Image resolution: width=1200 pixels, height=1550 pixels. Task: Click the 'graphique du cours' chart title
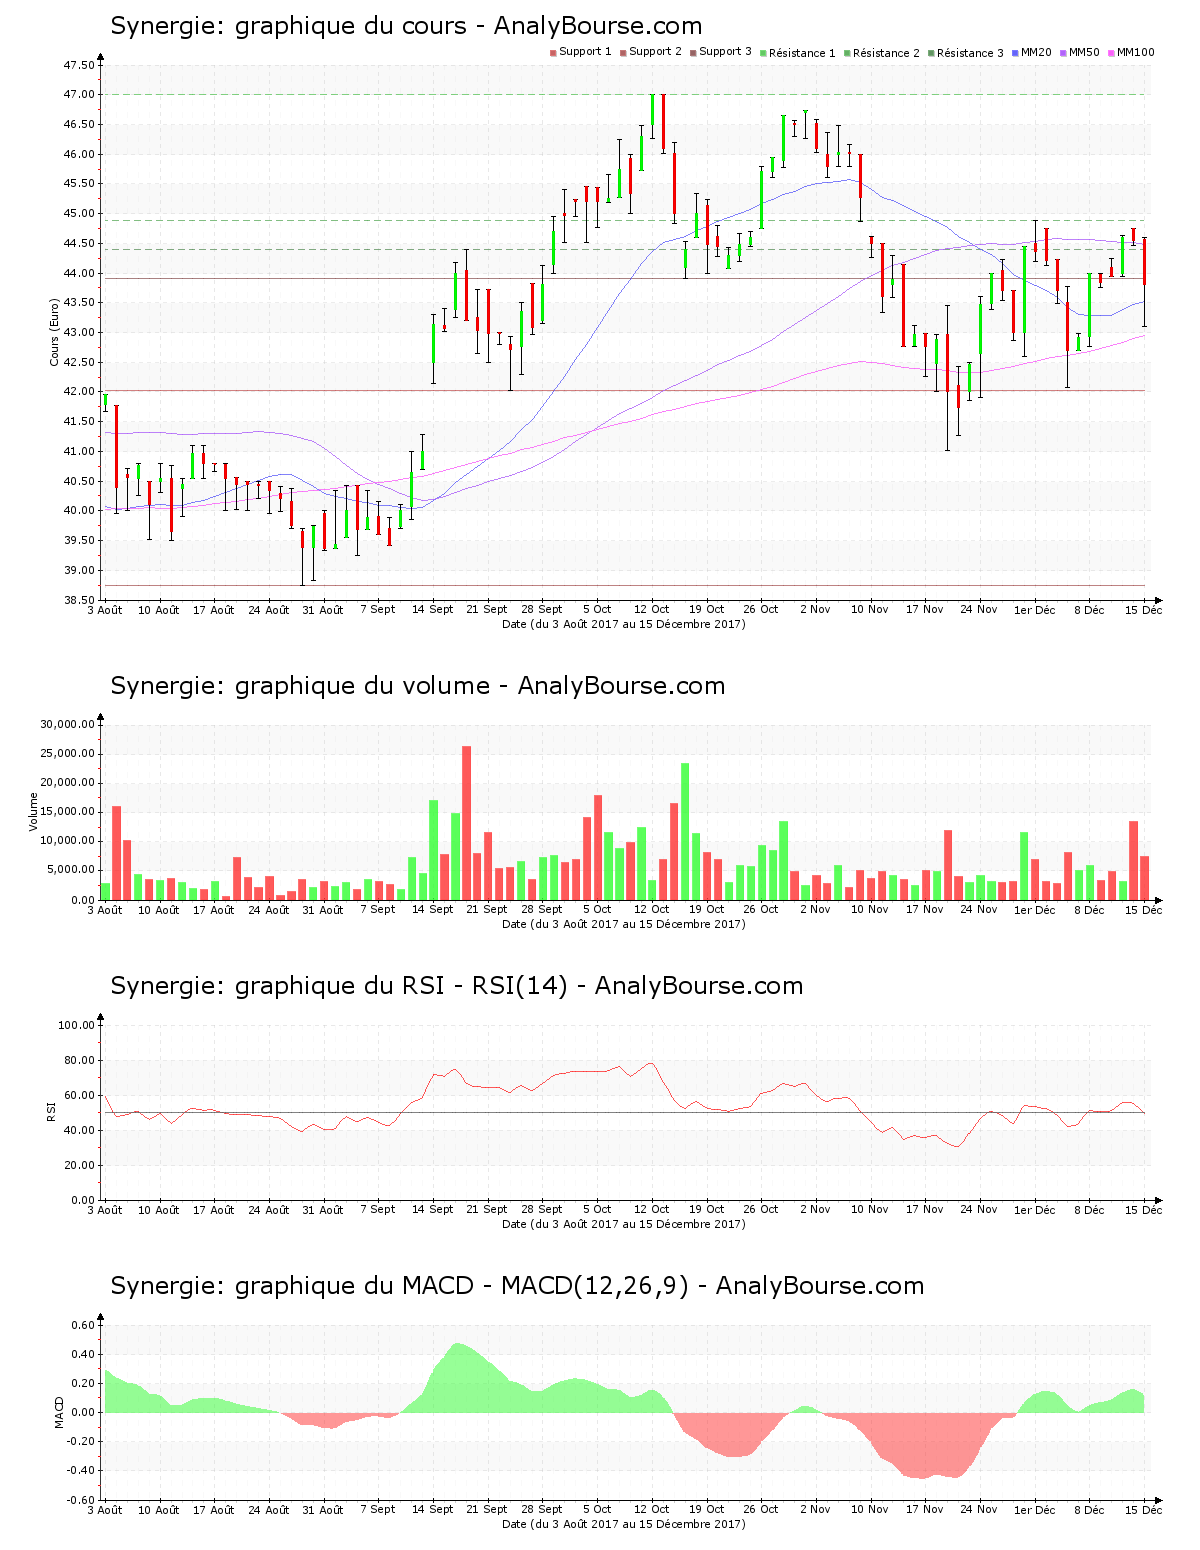(406, 26)
